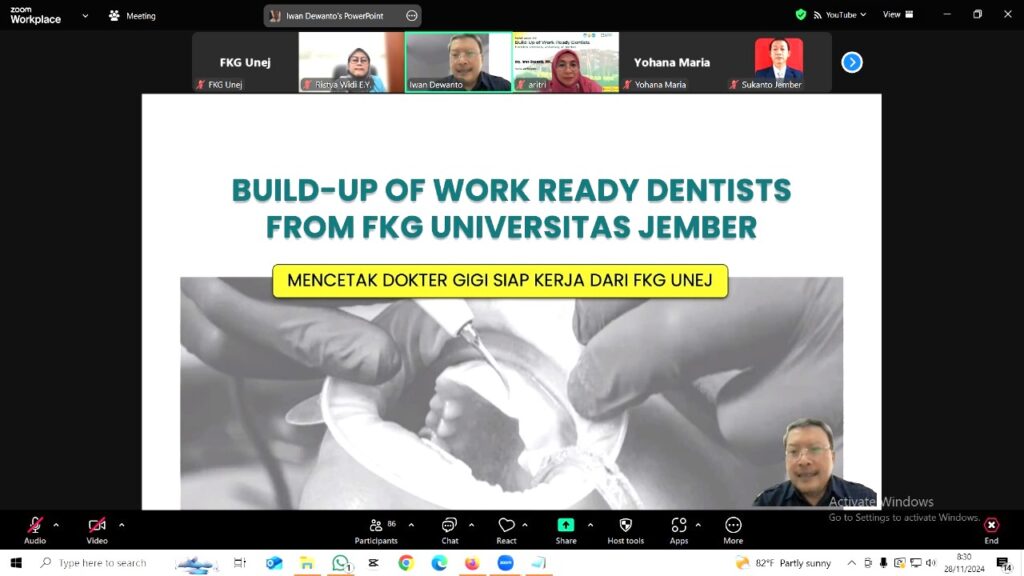This screenshot has height=576, width=1024.
Task: Open the weather widget showing 82°F
Action: [x=783, y=563]
